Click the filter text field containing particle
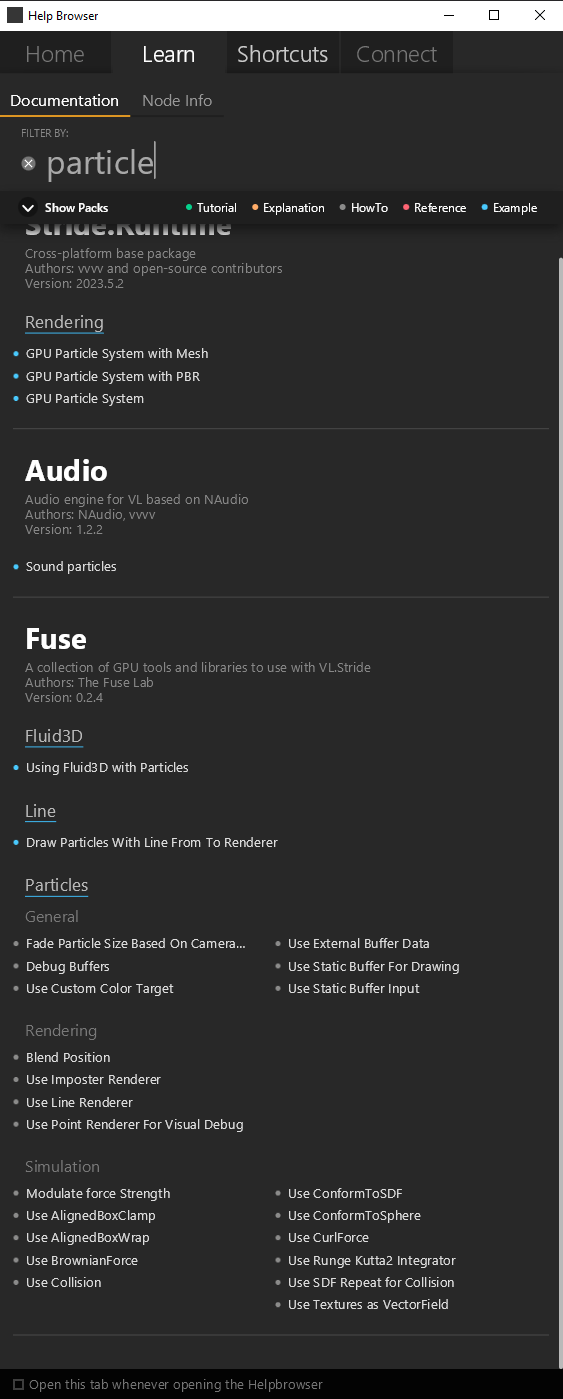Image resolution: width=563 pixels, height=1399 pixels. [290, 163]
